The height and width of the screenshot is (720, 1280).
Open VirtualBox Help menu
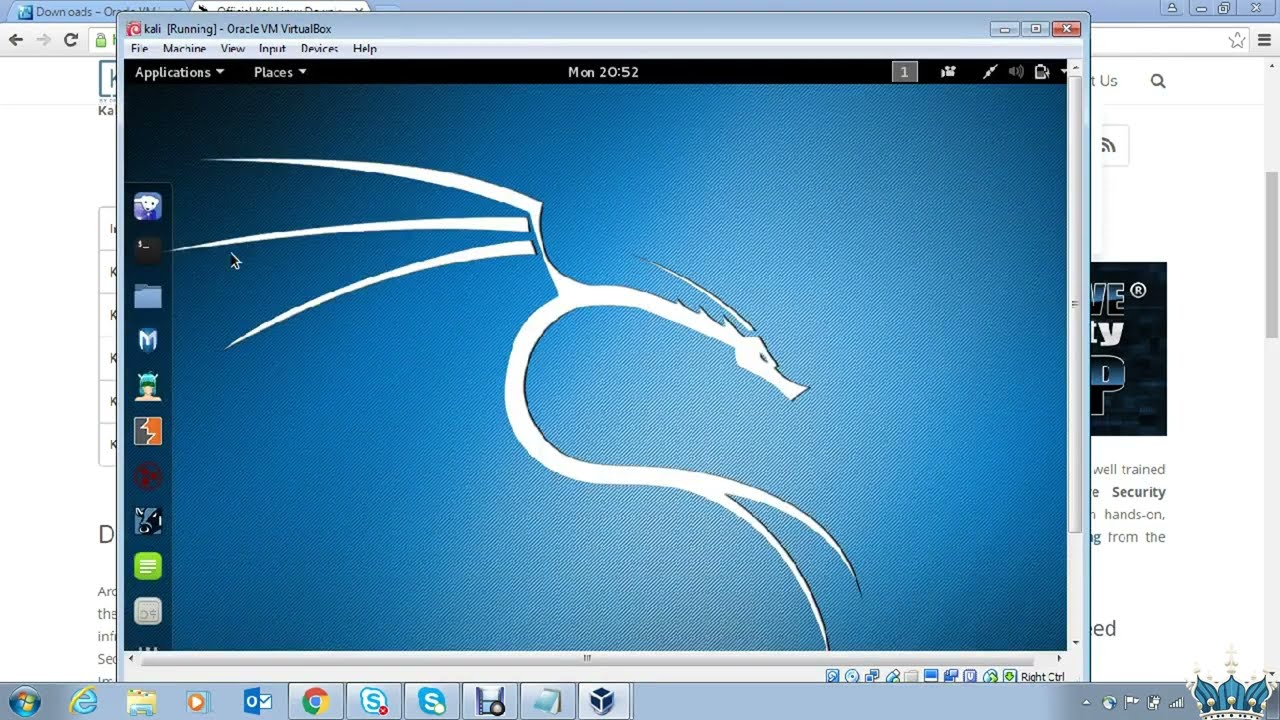point(364,48)
